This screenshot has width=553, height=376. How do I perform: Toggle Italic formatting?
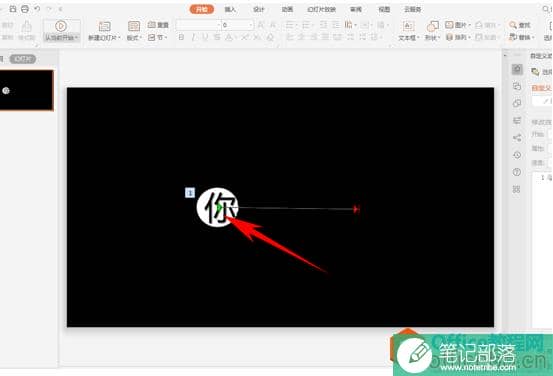(194, 37)
